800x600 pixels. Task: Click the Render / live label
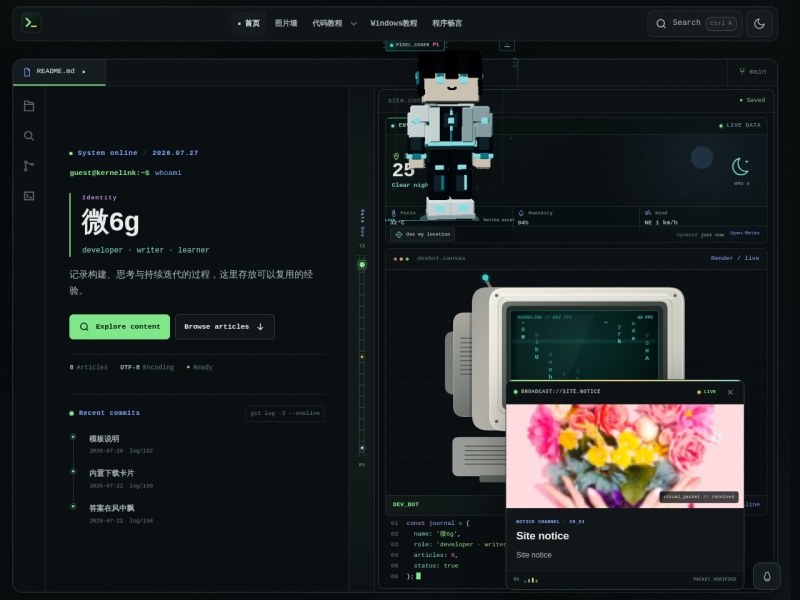[x=735, y=258]
